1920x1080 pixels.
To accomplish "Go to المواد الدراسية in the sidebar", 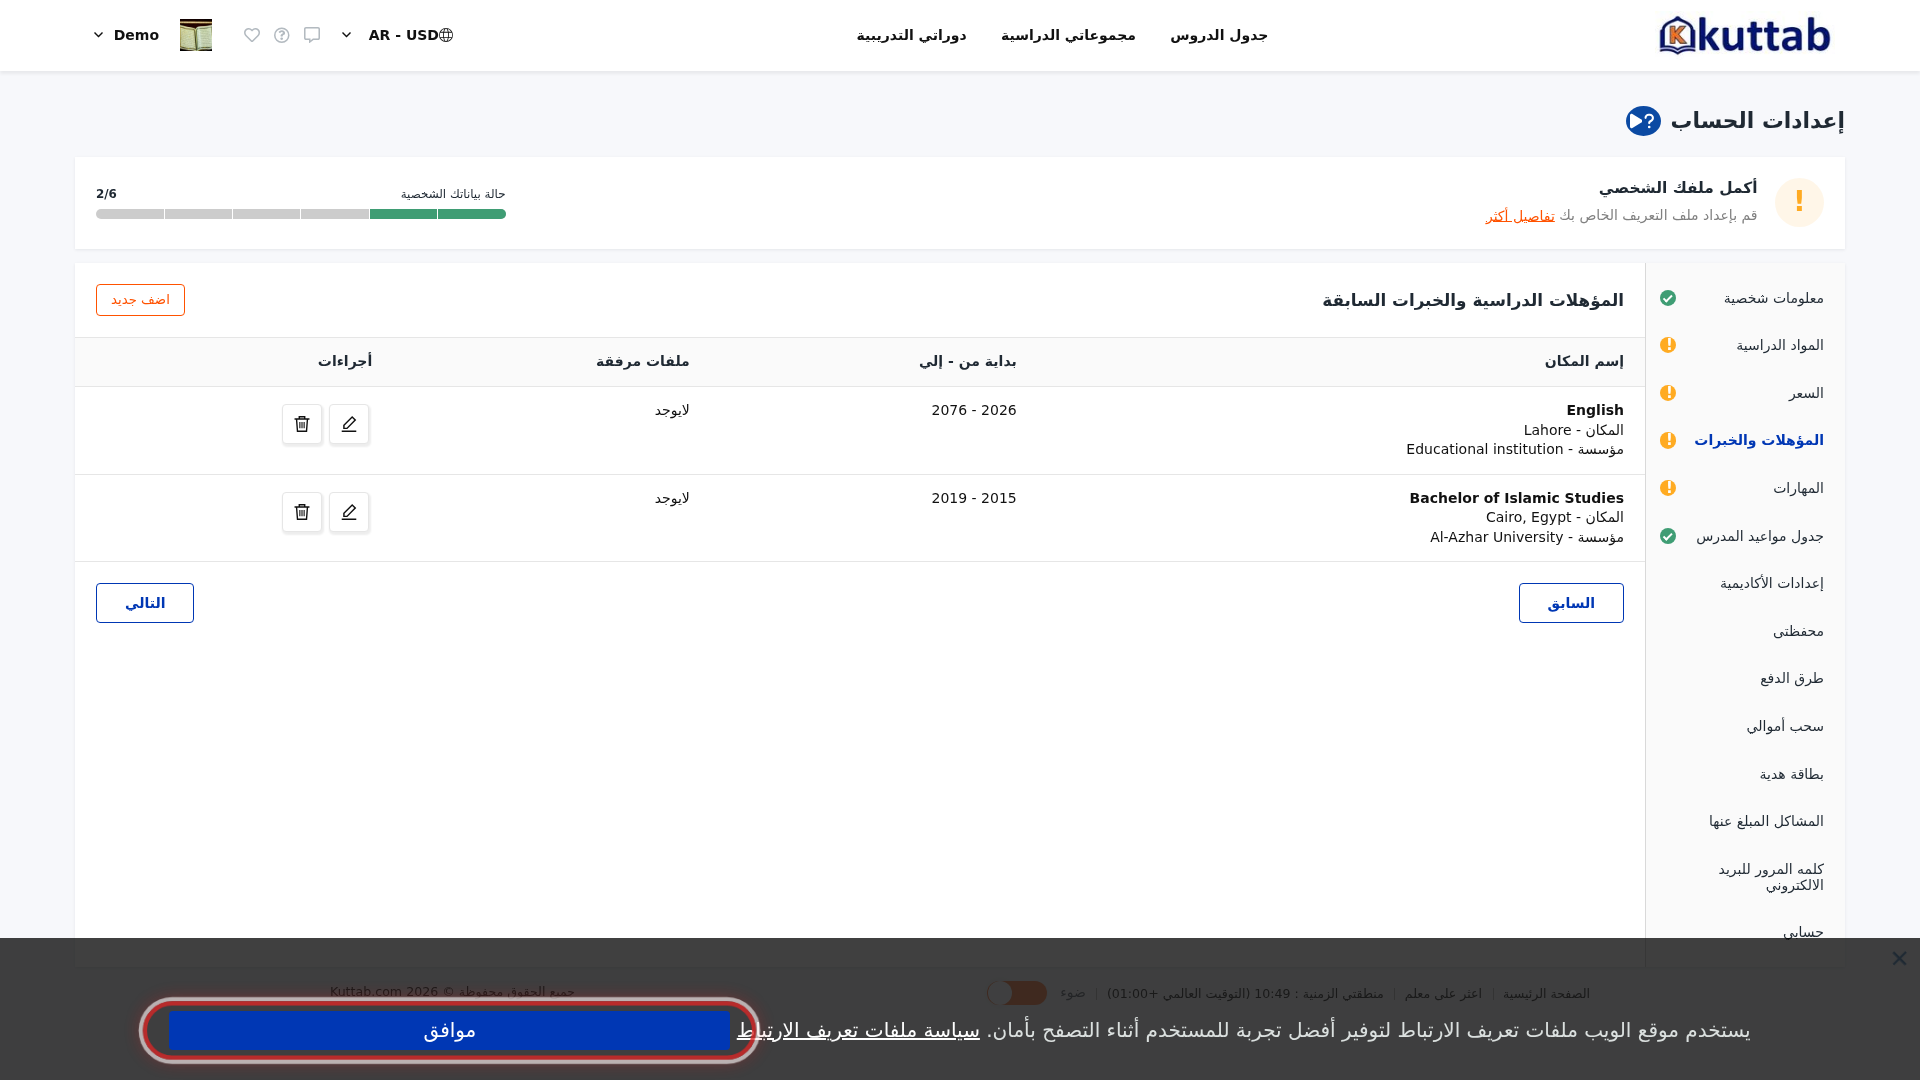I will [1780, 345].
